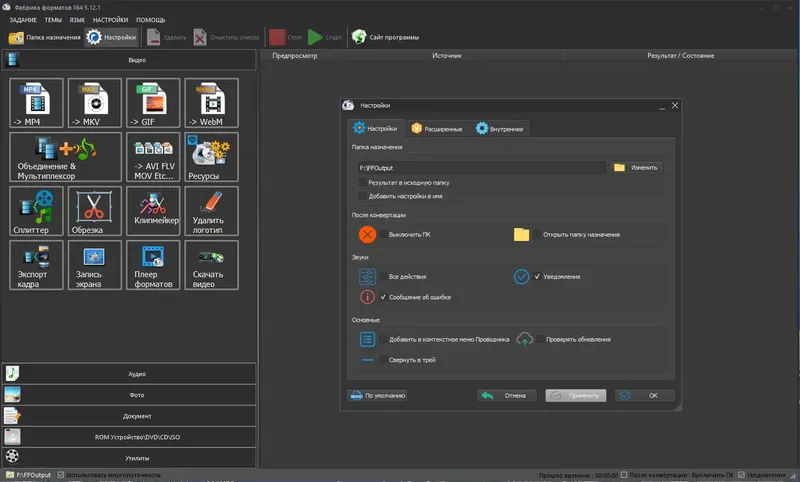
Task: Uncheck the Уведомления sound checkbox
Action: (x=537, y=276)
